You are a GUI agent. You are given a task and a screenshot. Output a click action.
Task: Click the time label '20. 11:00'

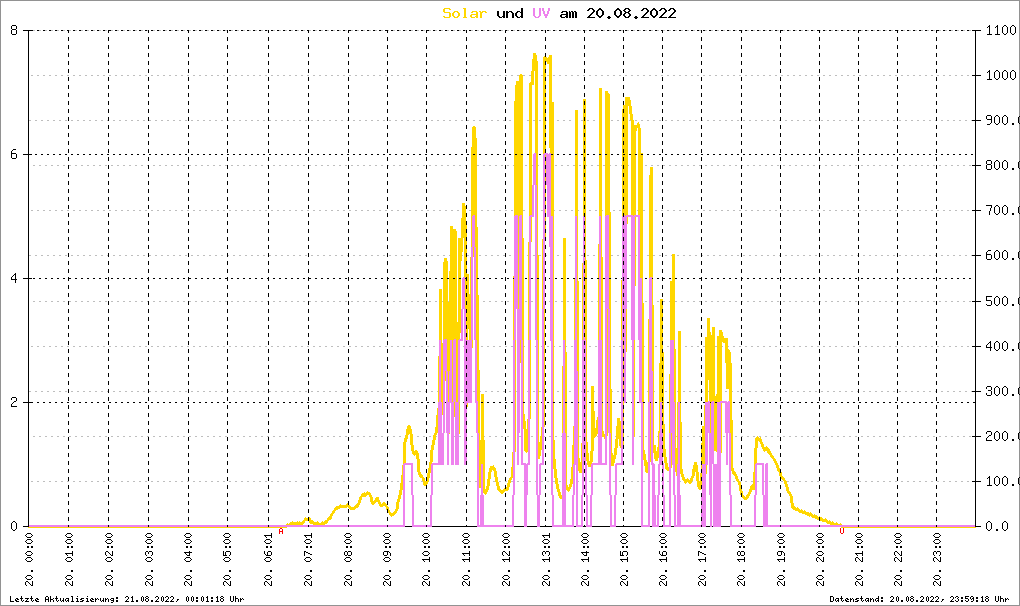point(466,560)
